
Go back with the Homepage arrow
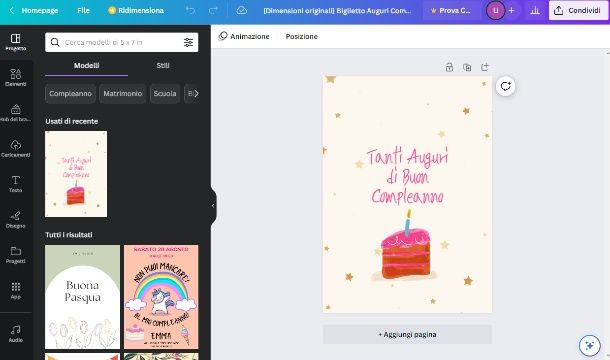(12, 11)
